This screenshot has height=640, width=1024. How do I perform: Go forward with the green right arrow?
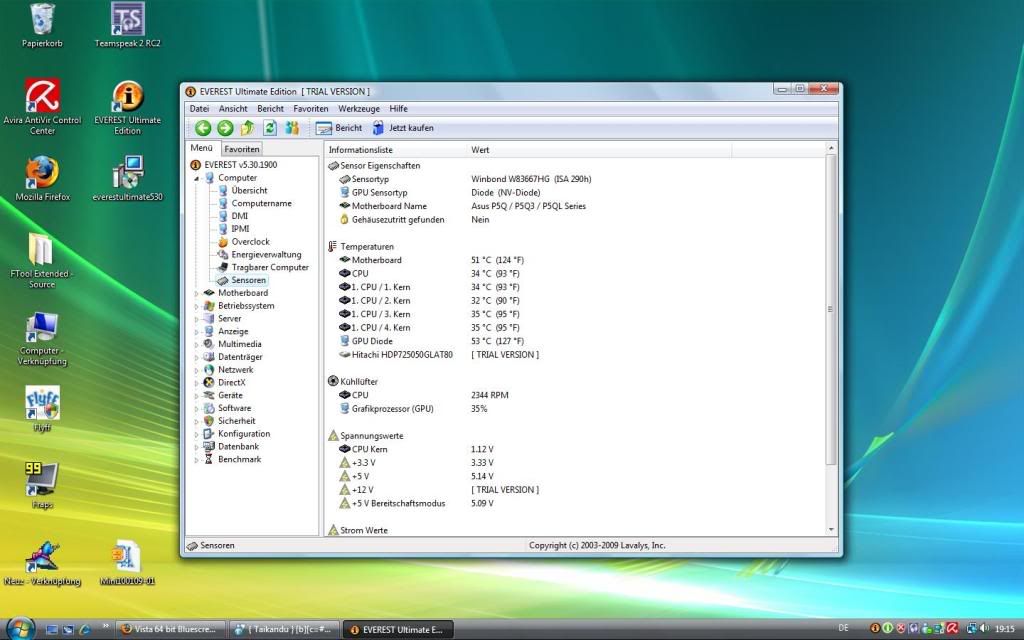click(225, 128)
